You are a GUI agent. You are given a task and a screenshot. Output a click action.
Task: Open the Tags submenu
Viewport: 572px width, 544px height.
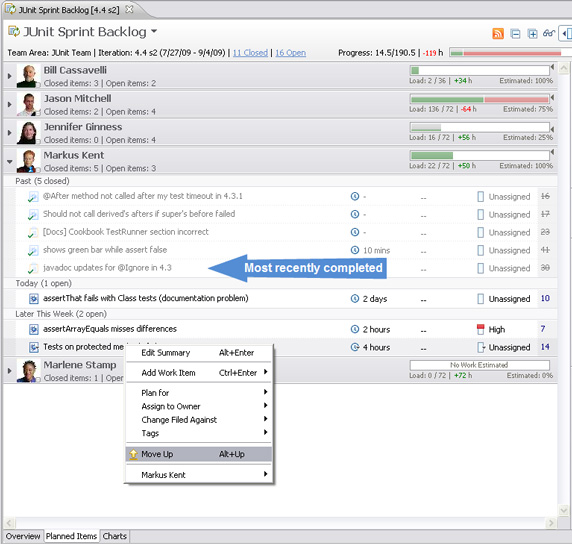click(199, 433)
